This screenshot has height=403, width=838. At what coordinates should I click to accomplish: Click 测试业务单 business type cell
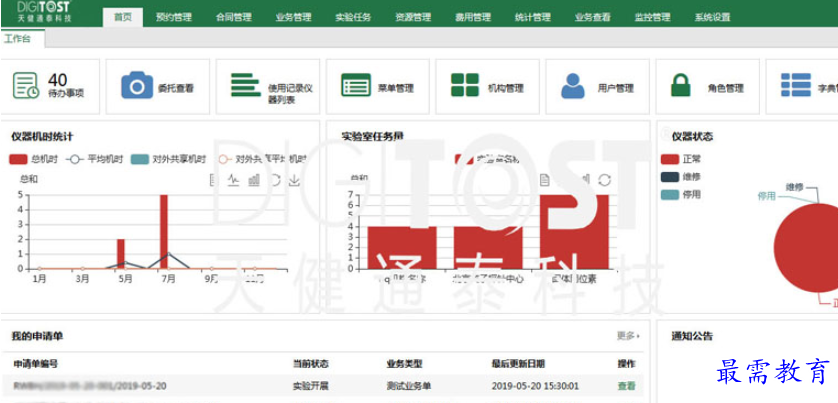tap(408, 386)
